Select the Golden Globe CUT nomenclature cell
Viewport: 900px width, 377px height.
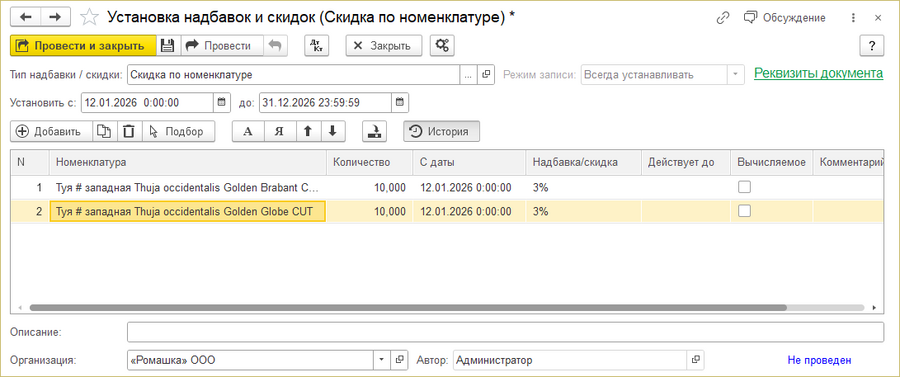188,211
